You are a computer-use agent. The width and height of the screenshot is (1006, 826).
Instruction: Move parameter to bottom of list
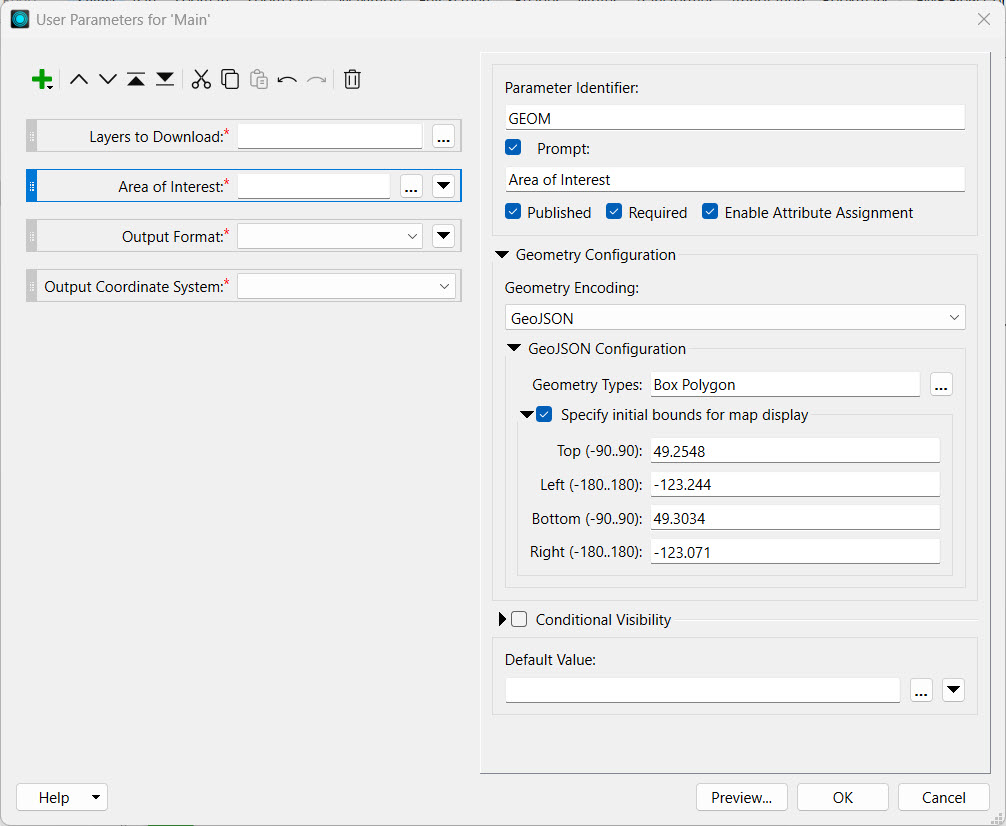pyautogui.click(x=165, y=80)
